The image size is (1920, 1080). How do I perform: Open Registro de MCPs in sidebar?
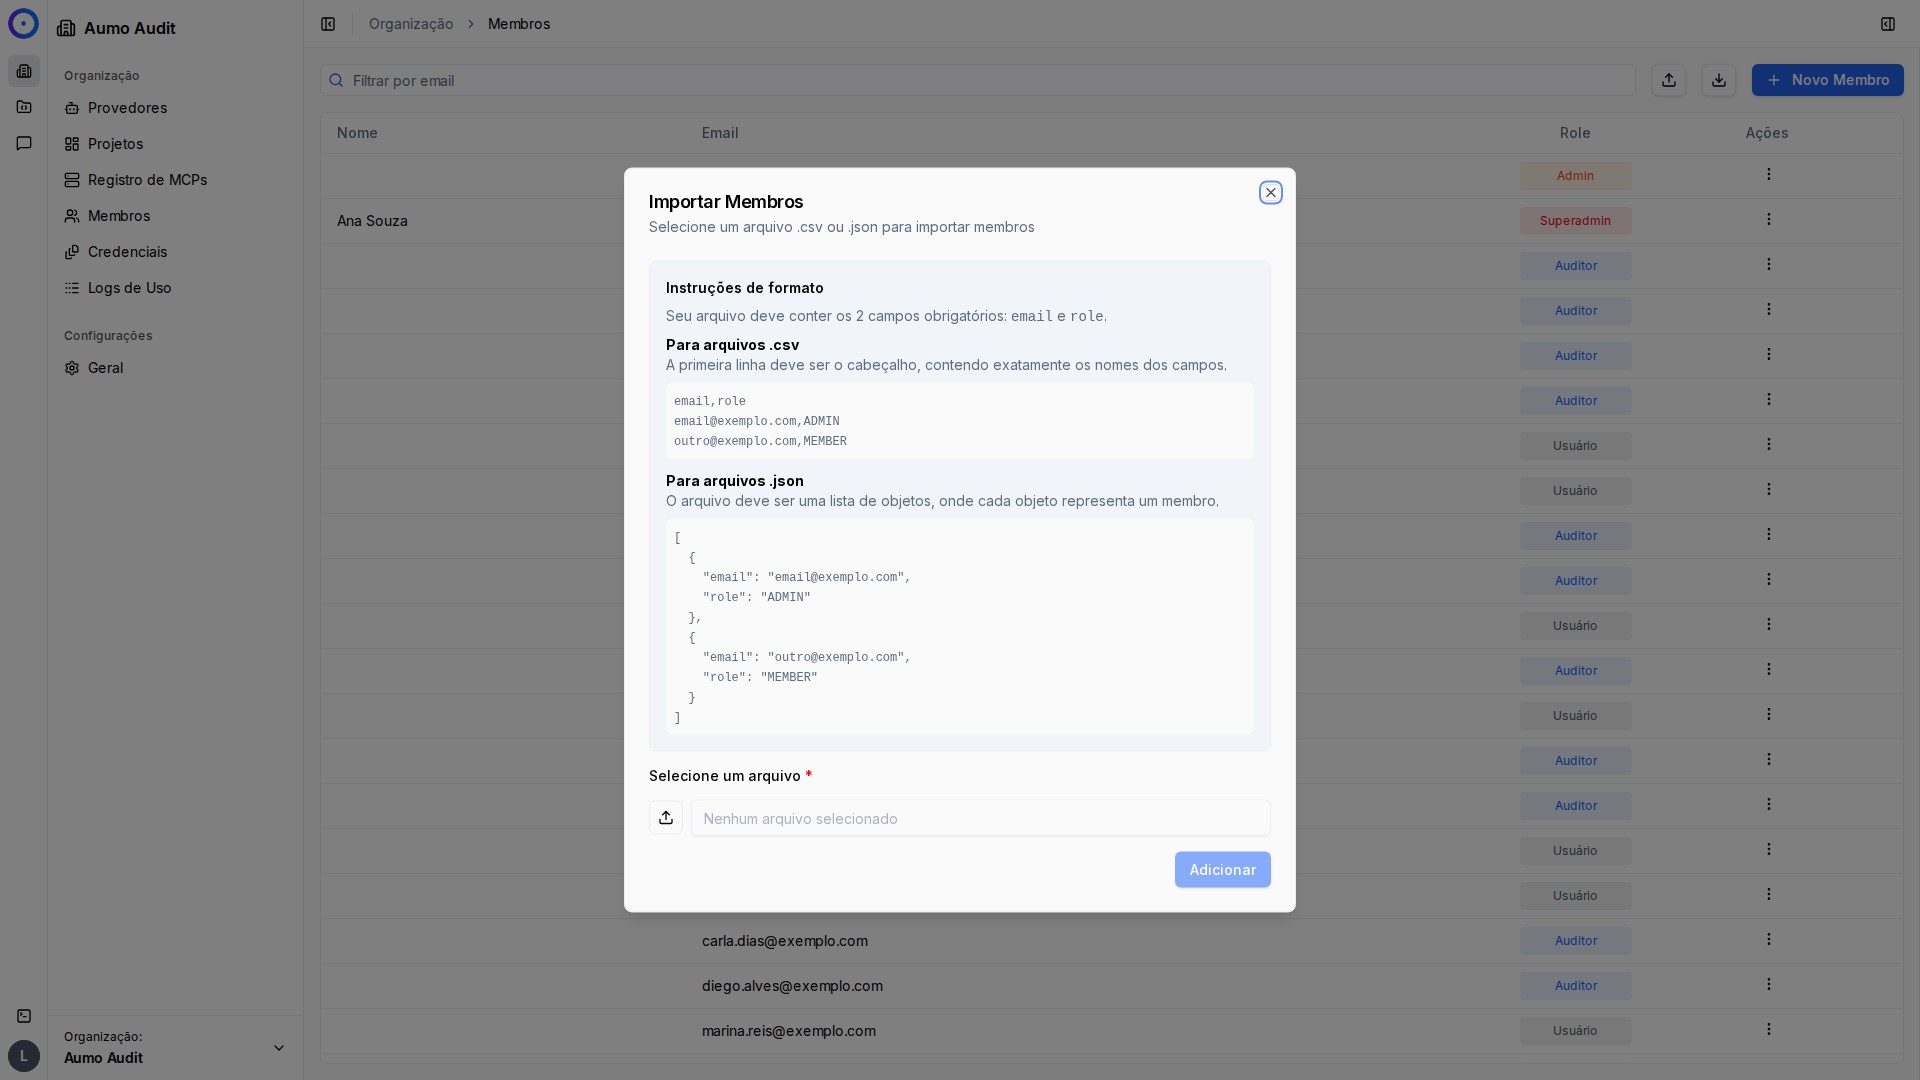coord(176,180)
